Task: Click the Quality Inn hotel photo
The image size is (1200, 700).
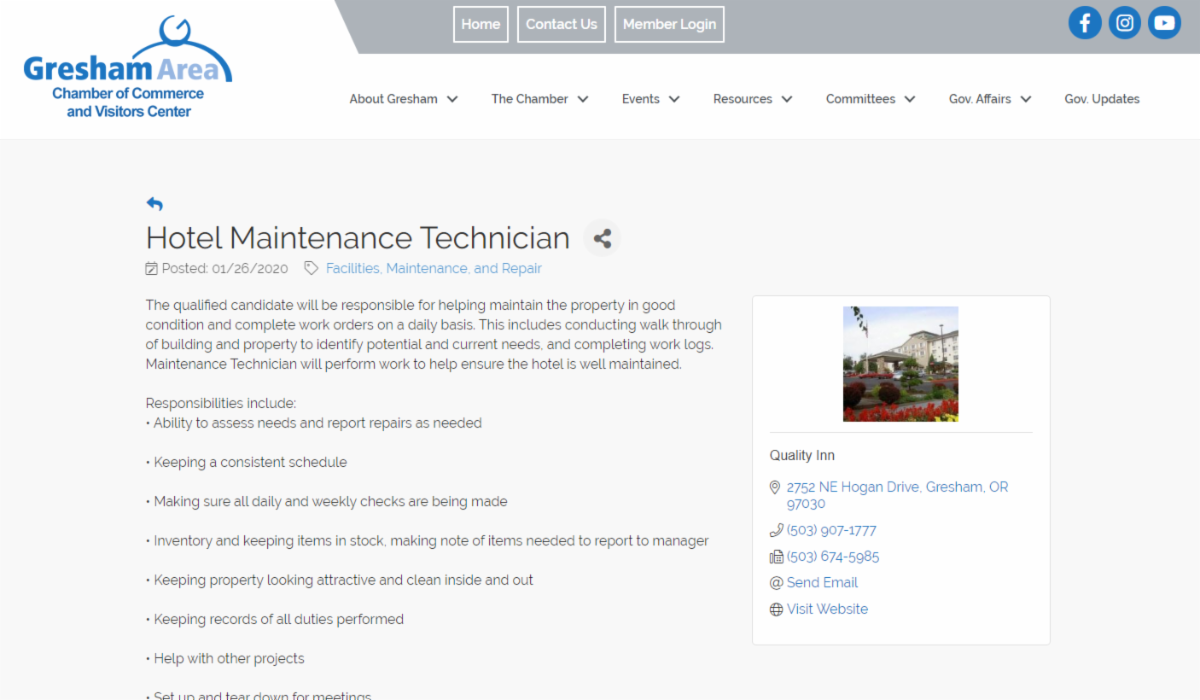Action: coord(900,364)
